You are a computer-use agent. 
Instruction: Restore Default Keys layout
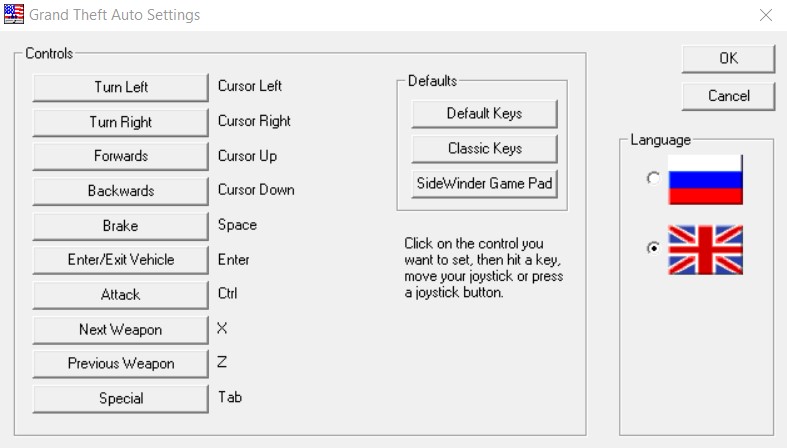(484, 113)
